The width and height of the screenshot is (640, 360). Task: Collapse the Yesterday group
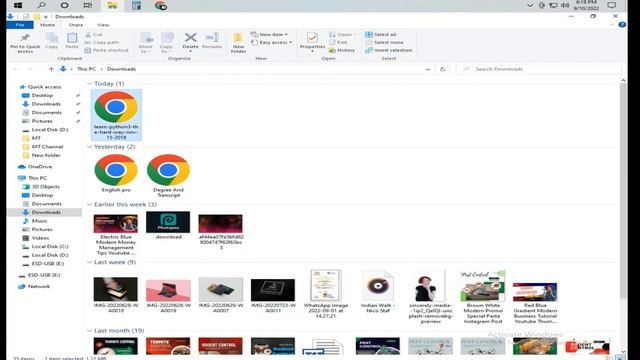click(89, 147)
